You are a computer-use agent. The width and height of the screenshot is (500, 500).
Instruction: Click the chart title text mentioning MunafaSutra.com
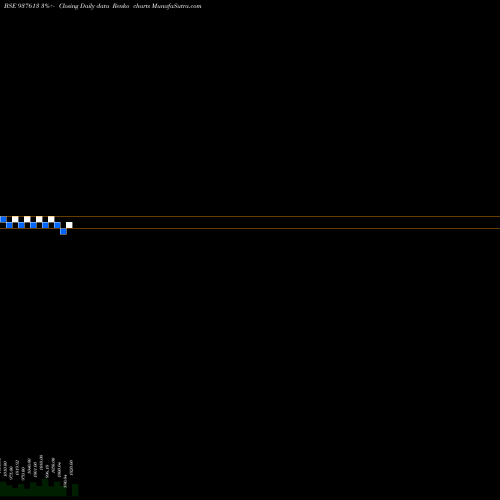(102, 6)
